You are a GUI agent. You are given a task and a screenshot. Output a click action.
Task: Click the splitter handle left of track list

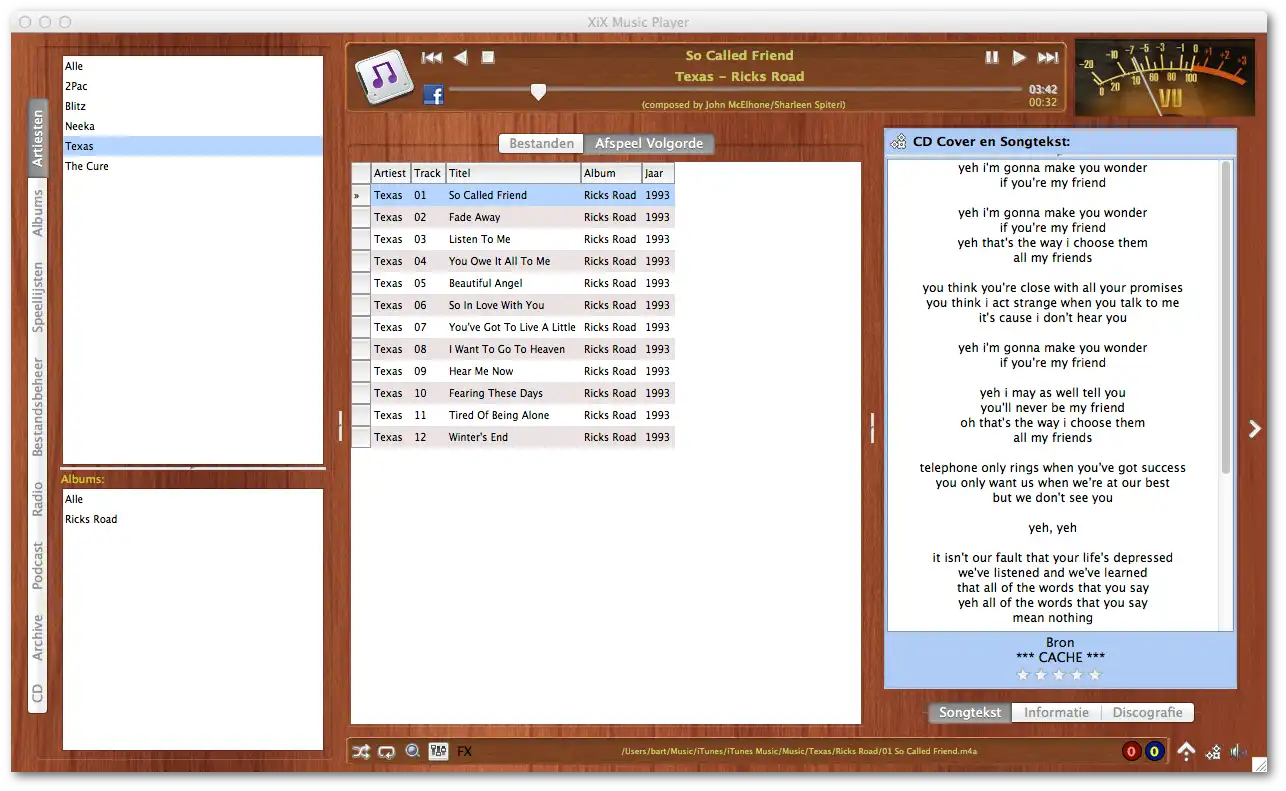340,426
